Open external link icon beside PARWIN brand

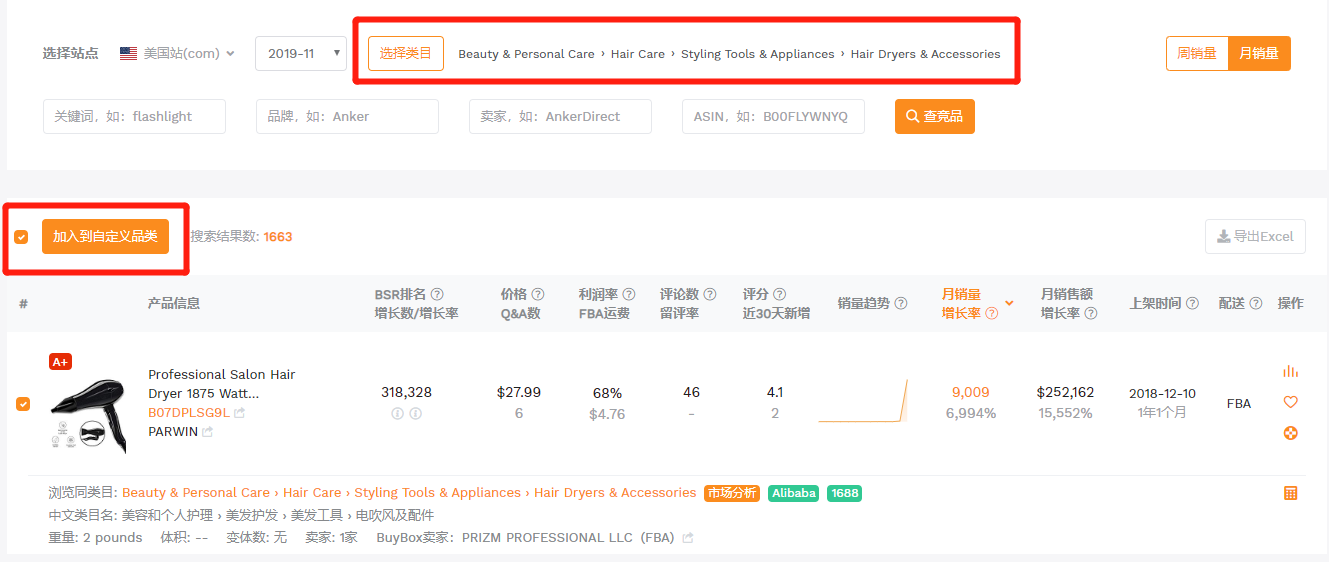208,432
